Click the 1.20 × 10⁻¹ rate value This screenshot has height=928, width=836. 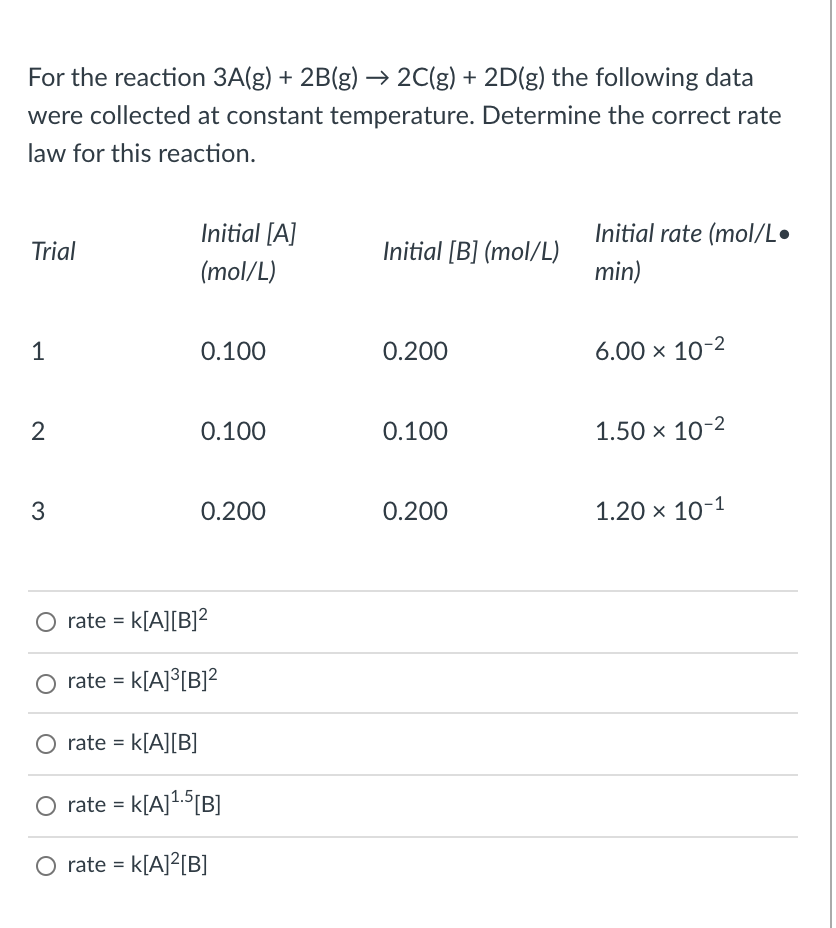(x=660, y=509)
